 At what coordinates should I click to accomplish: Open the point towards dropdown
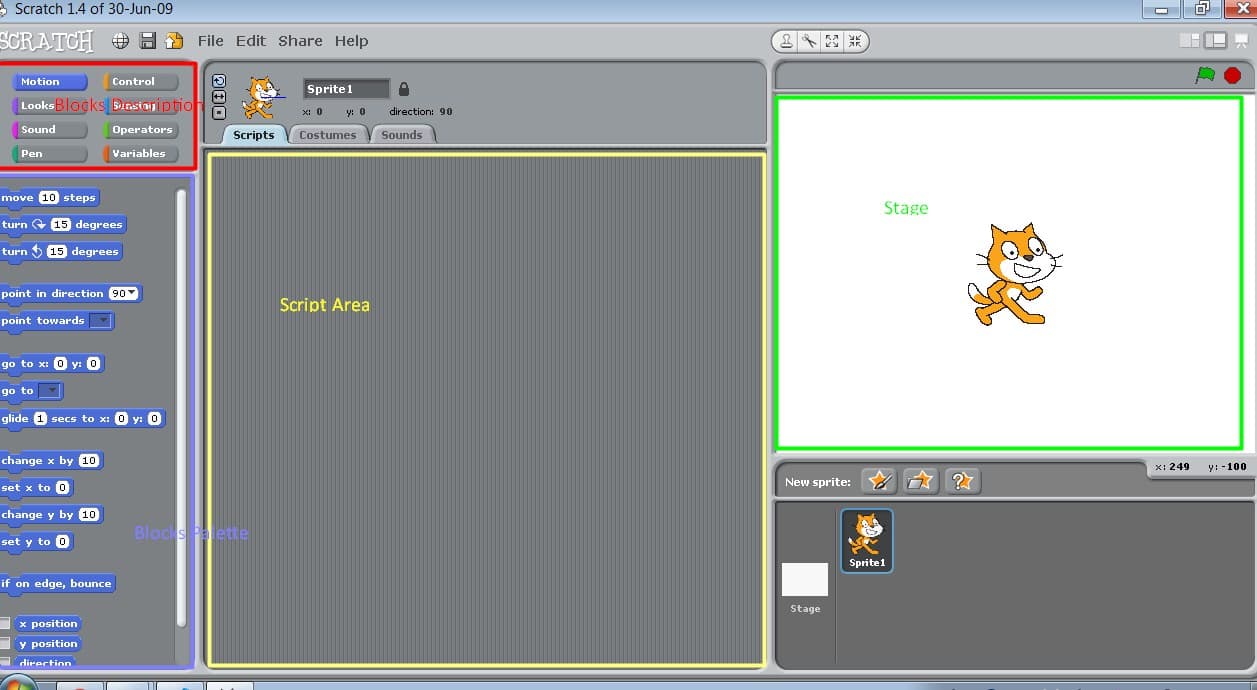click(101, 321)
